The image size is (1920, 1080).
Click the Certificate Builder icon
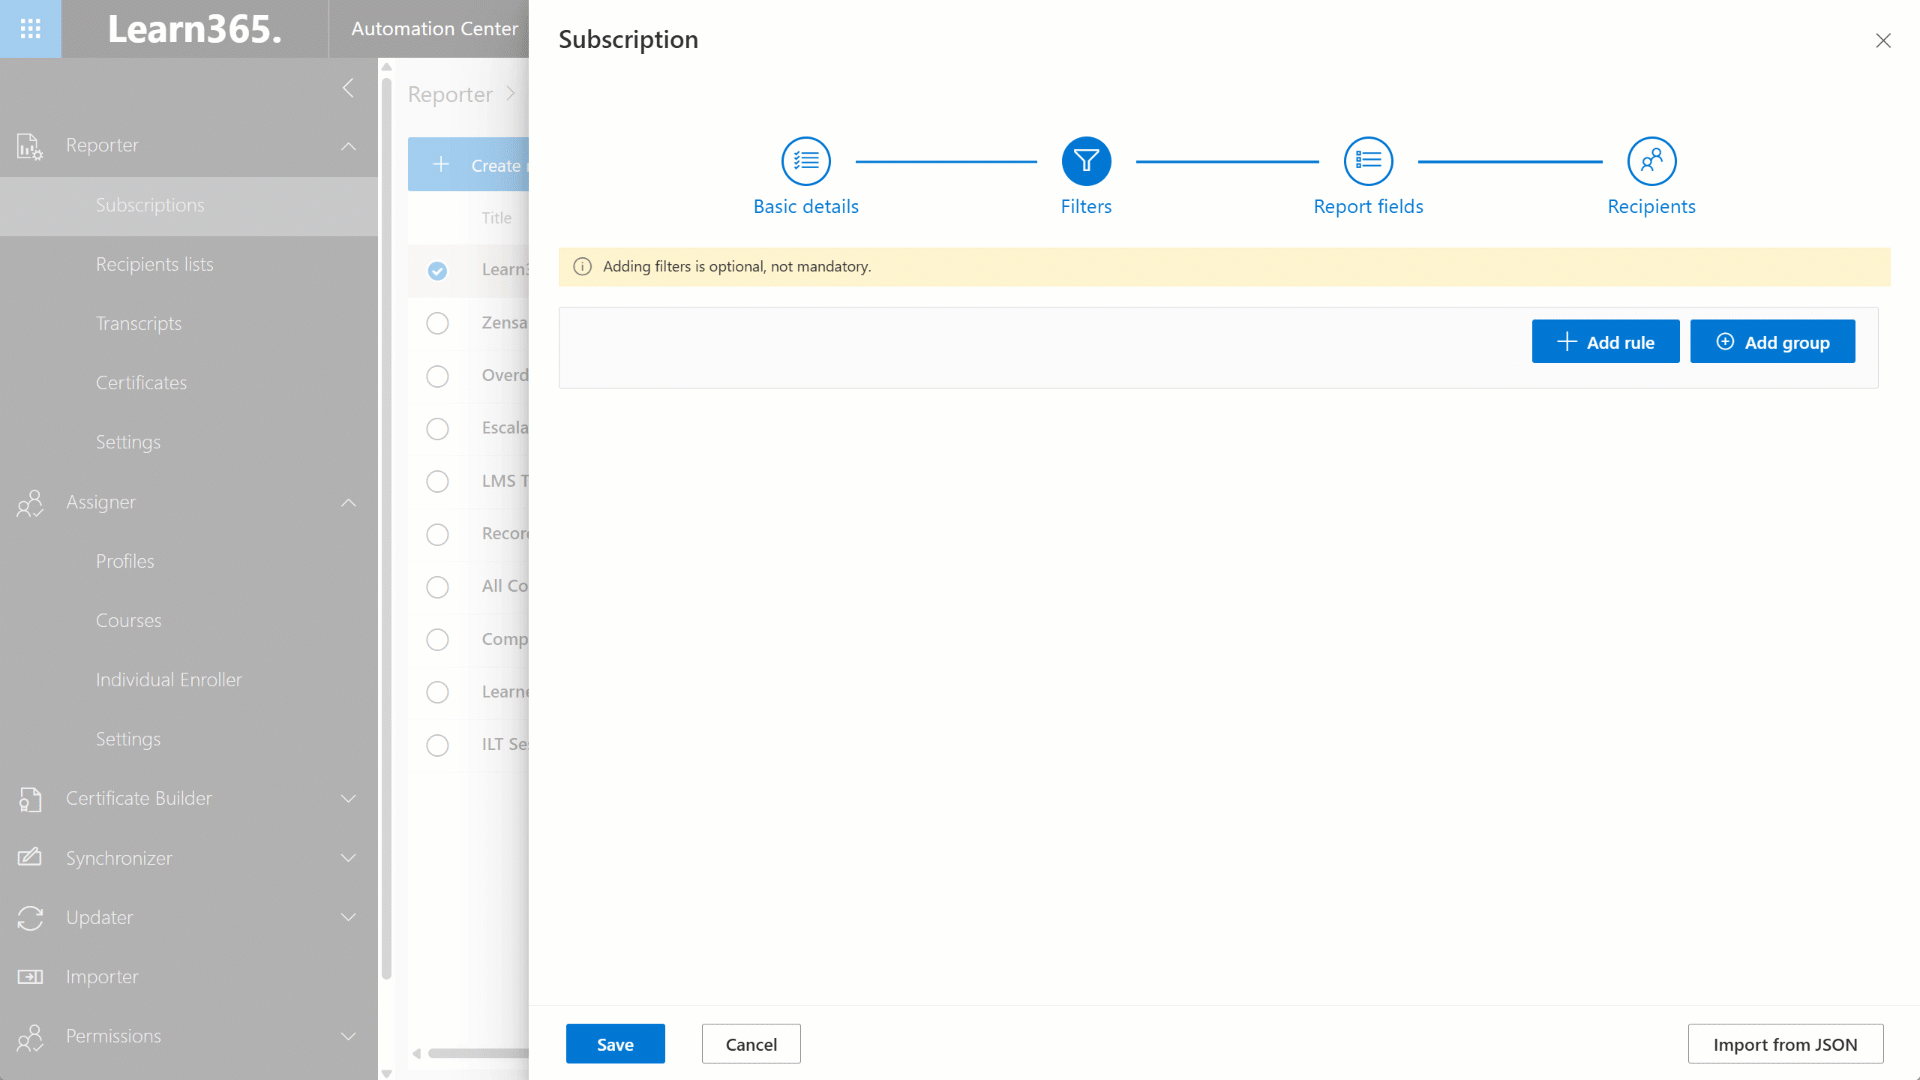(x=30, y=798)
